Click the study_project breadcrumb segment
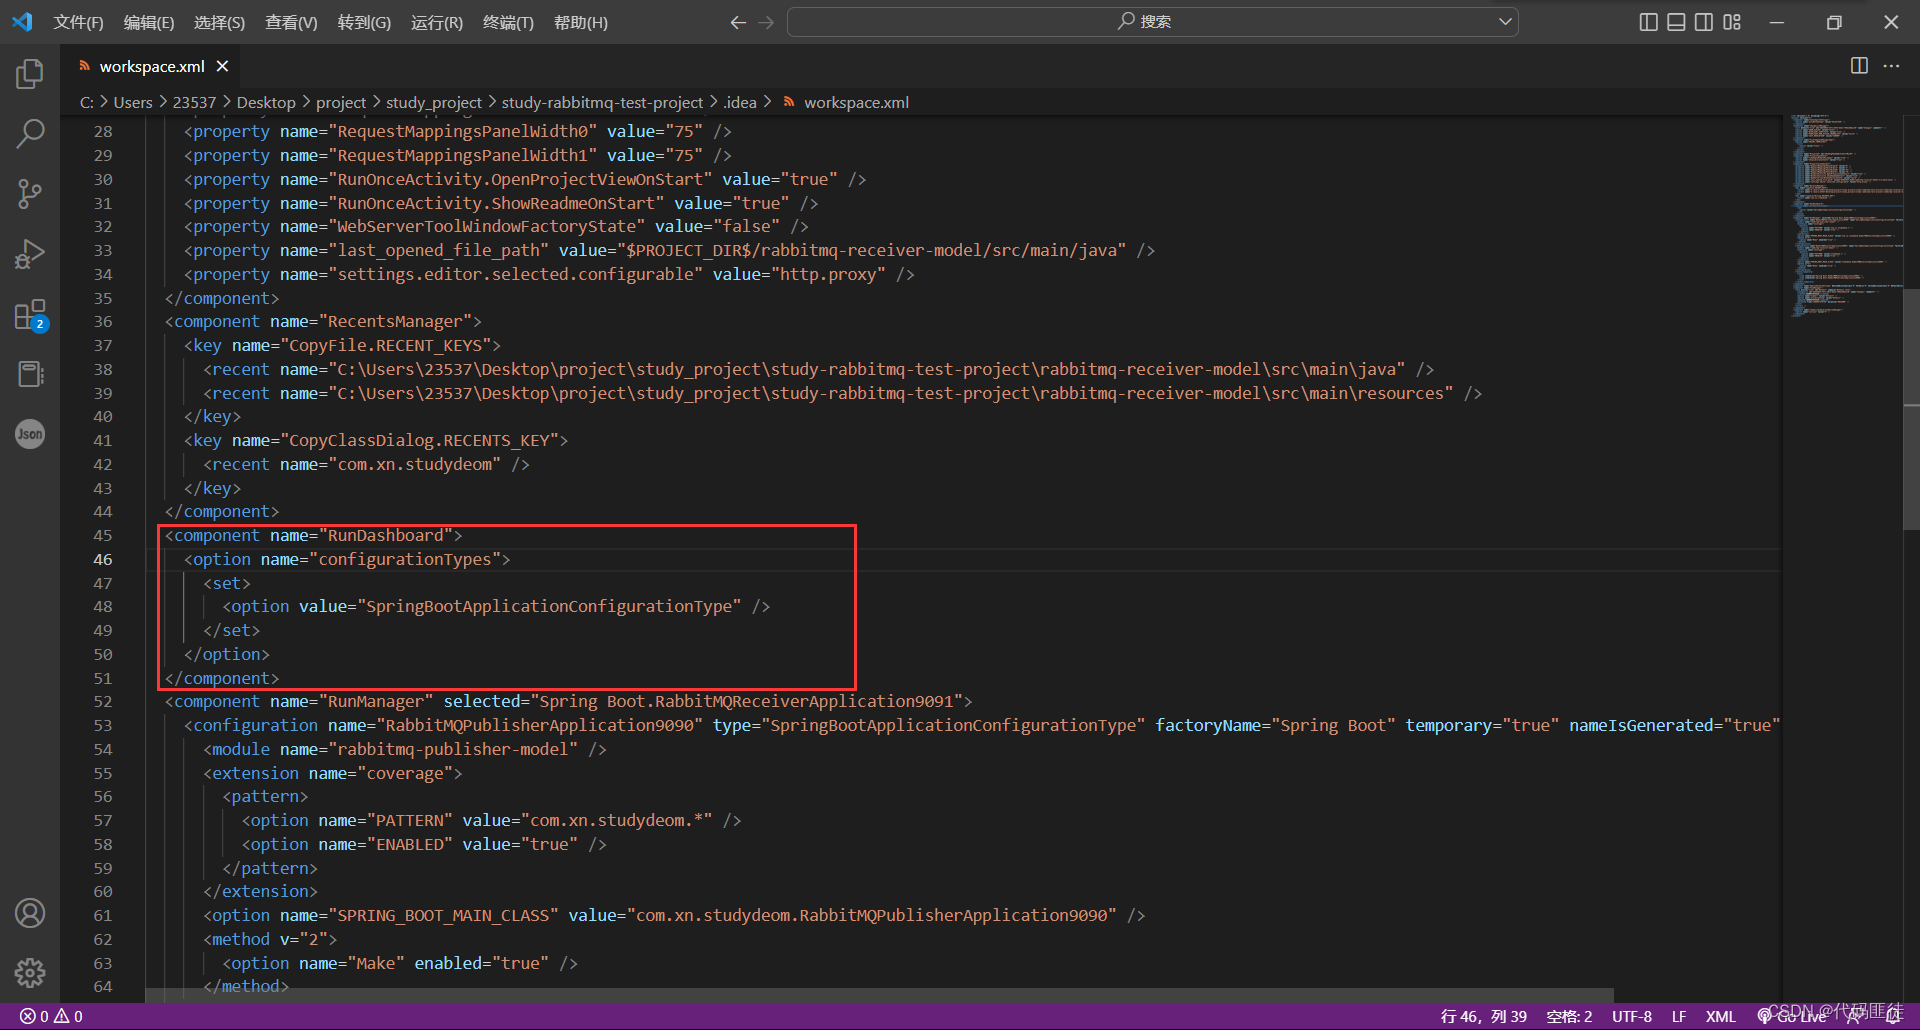This screenshot has width=1920, height=1030. pyautogui.click(x=434, y=102)
